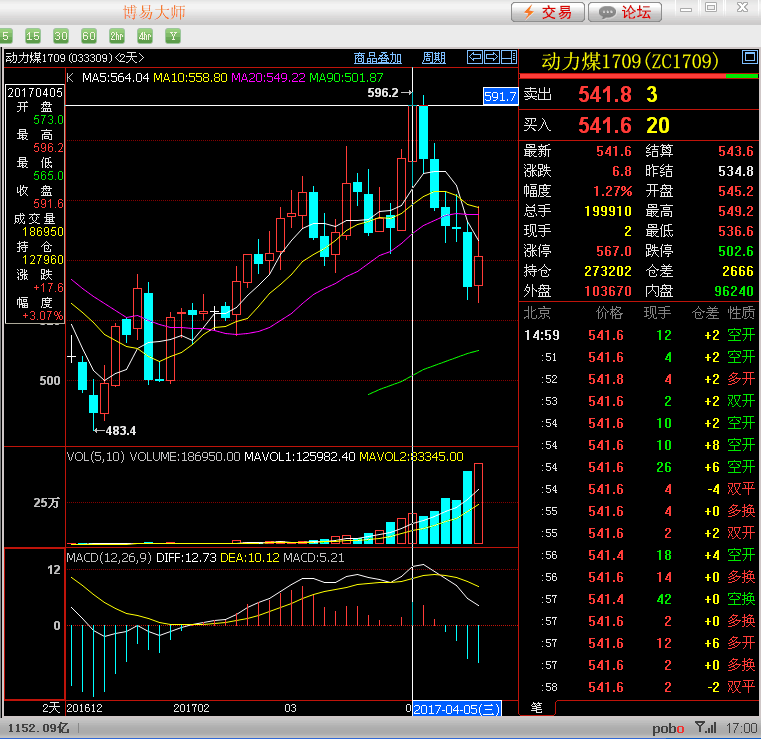Viewport: 761px width, 739px height.
Task: Click the left-right arrows icon above chart
Action: [477, 57]
